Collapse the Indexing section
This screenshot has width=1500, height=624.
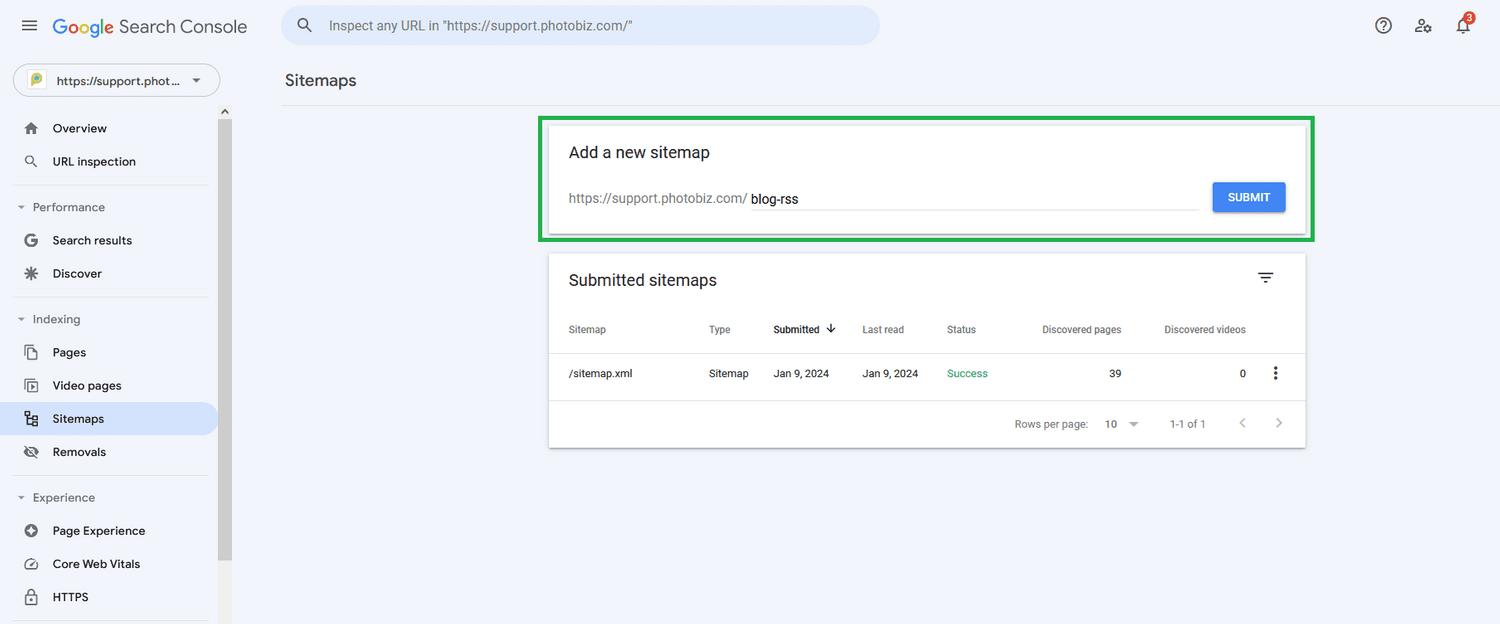[x=20, y=319]
